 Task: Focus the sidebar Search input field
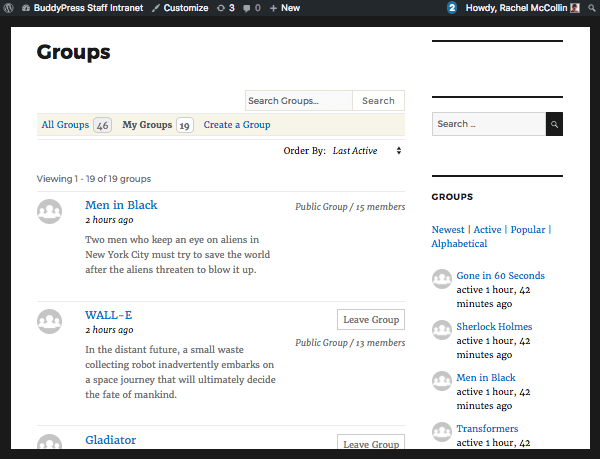(489, 124)
